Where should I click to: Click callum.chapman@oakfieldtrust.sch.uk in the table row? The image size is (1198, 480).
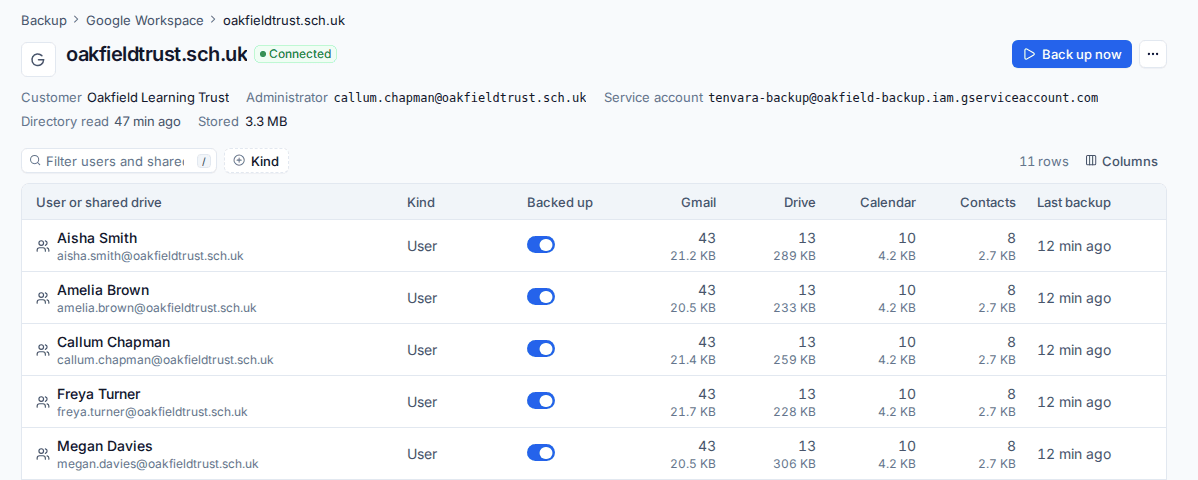[165, 360]
